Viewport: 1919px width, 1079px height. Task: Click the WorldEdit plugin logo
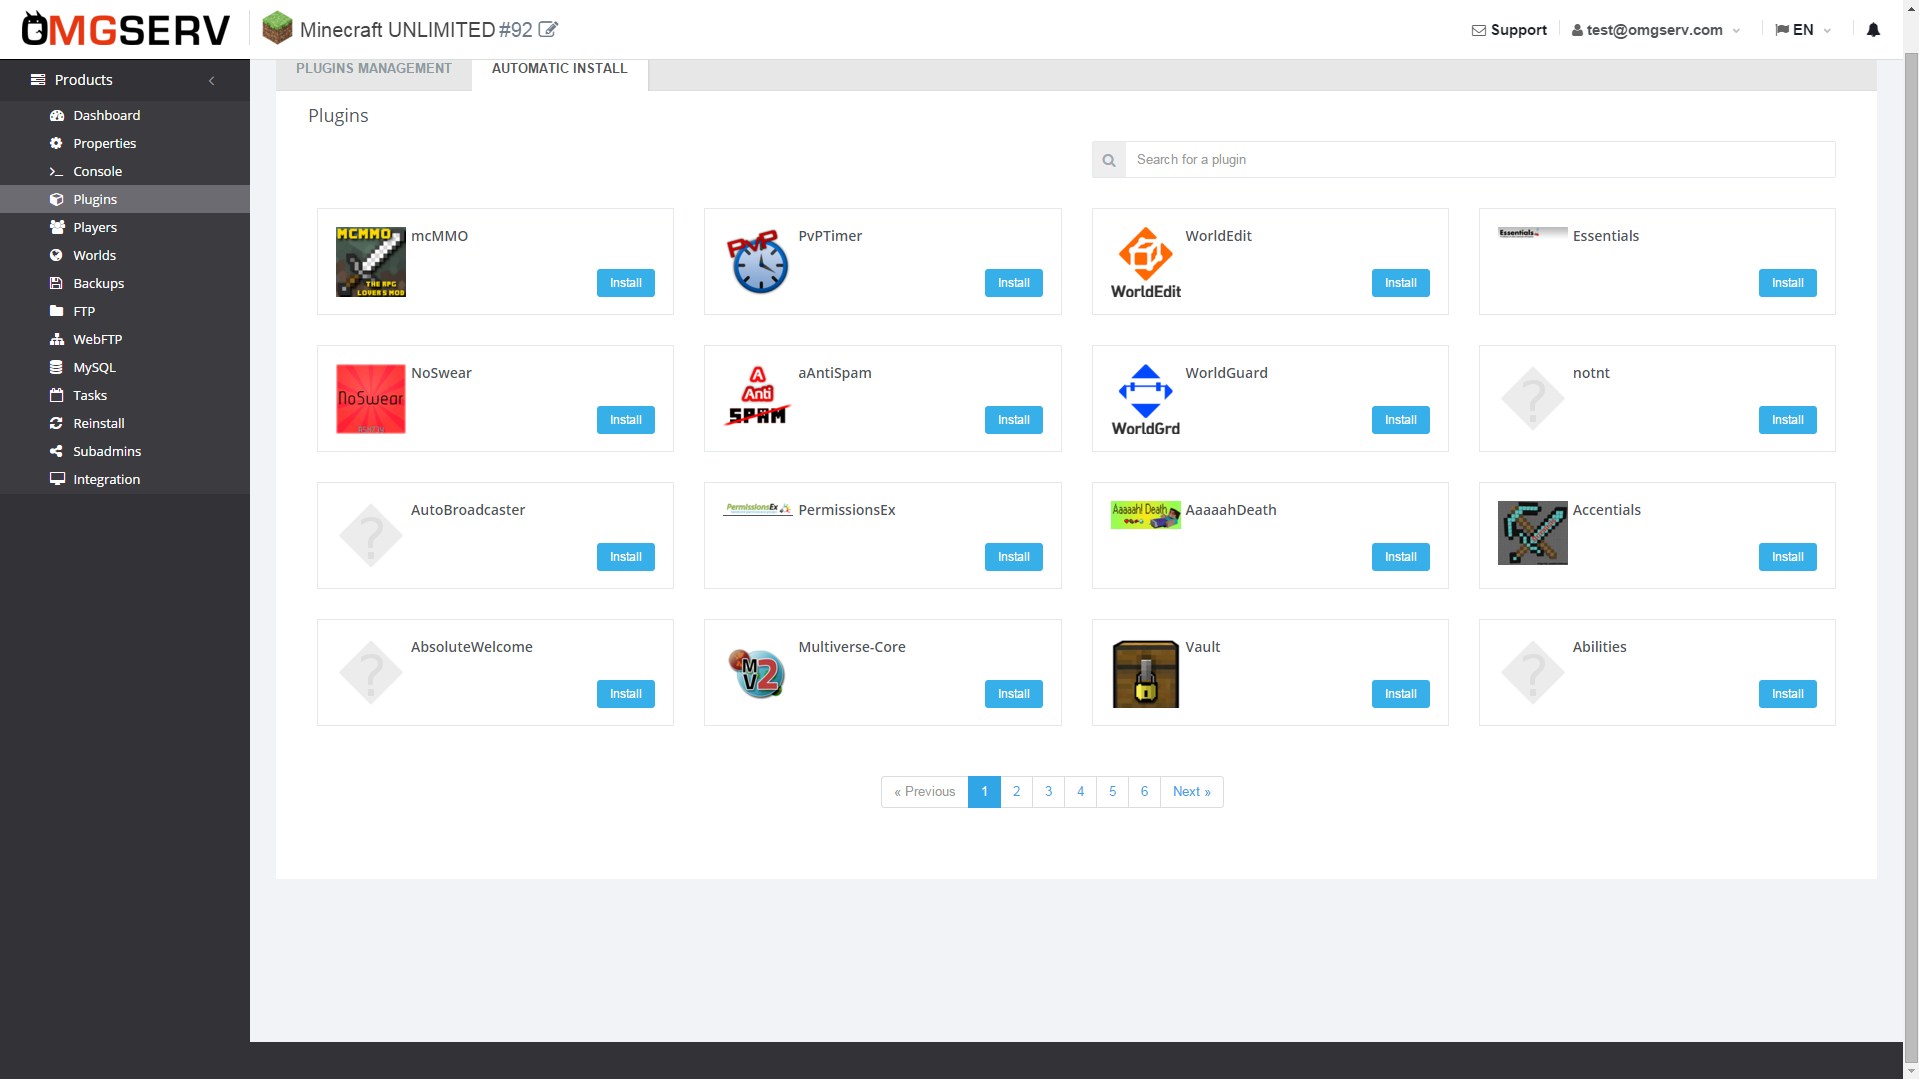1146,263
